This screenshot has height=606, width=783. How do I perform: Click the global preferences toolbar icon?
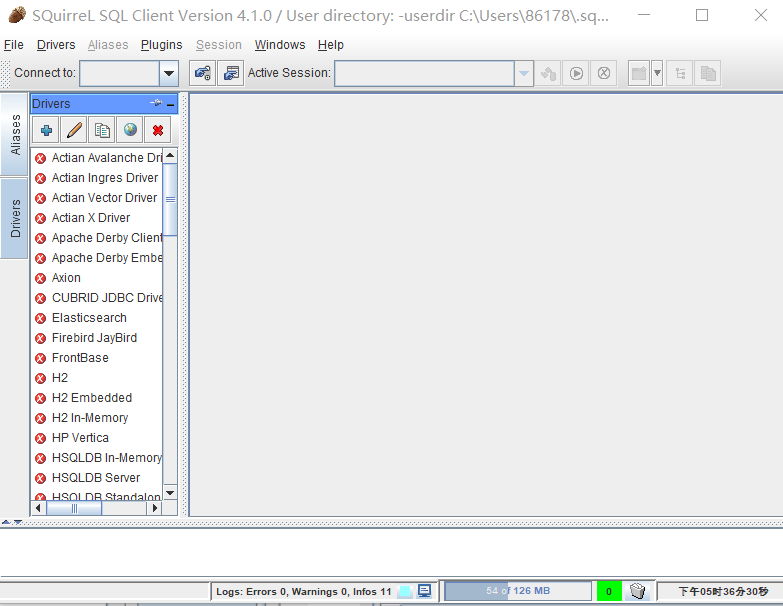click(202, 73)
